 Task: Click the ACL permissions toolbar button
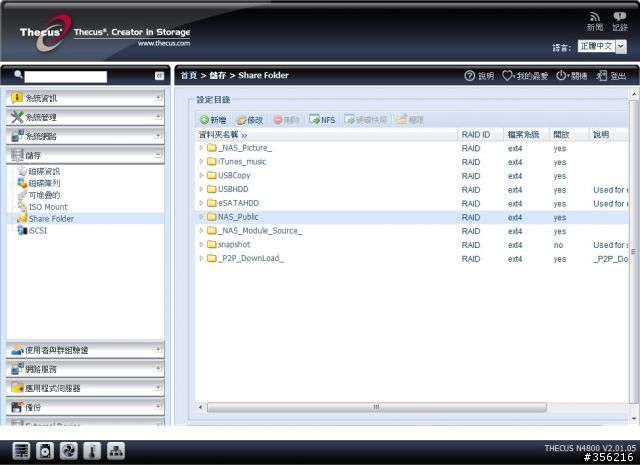410,120
